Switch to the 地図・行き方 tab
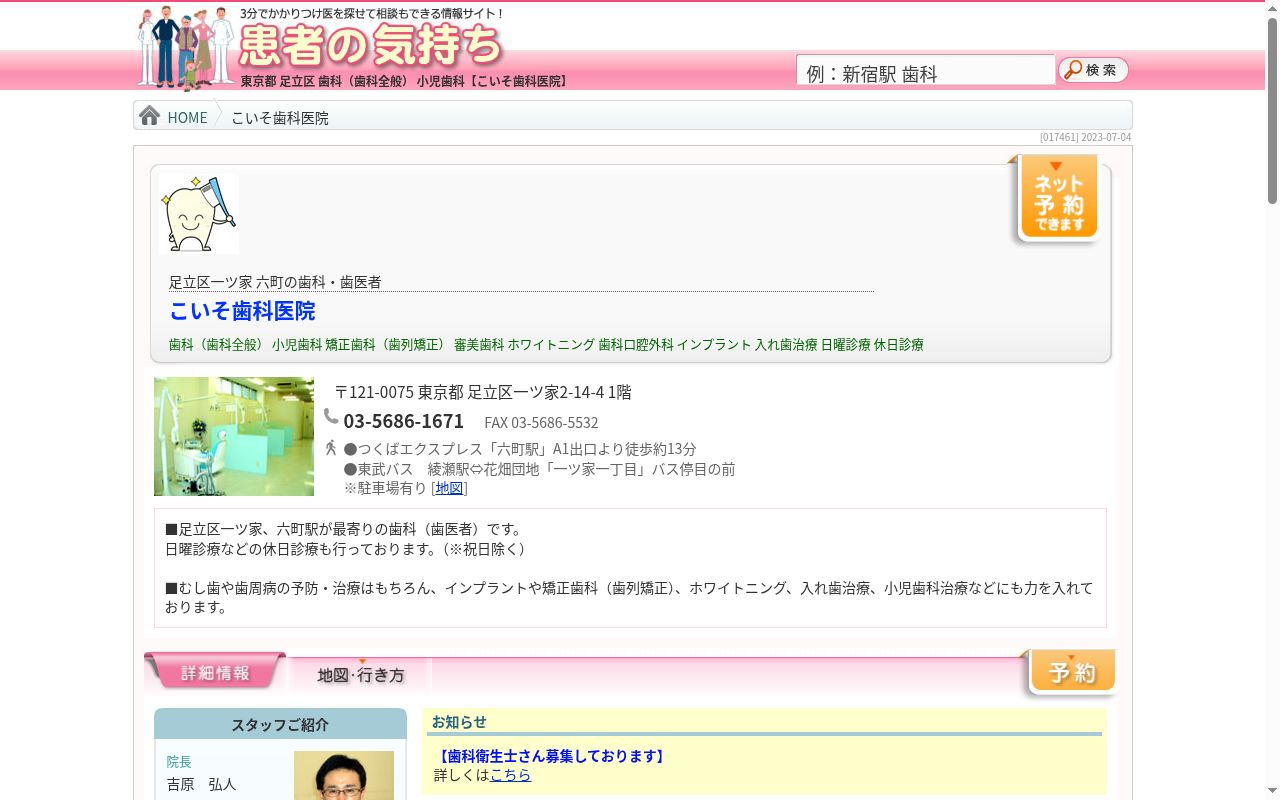Screen dimensions: 1280x800 (x=361, y=675)
